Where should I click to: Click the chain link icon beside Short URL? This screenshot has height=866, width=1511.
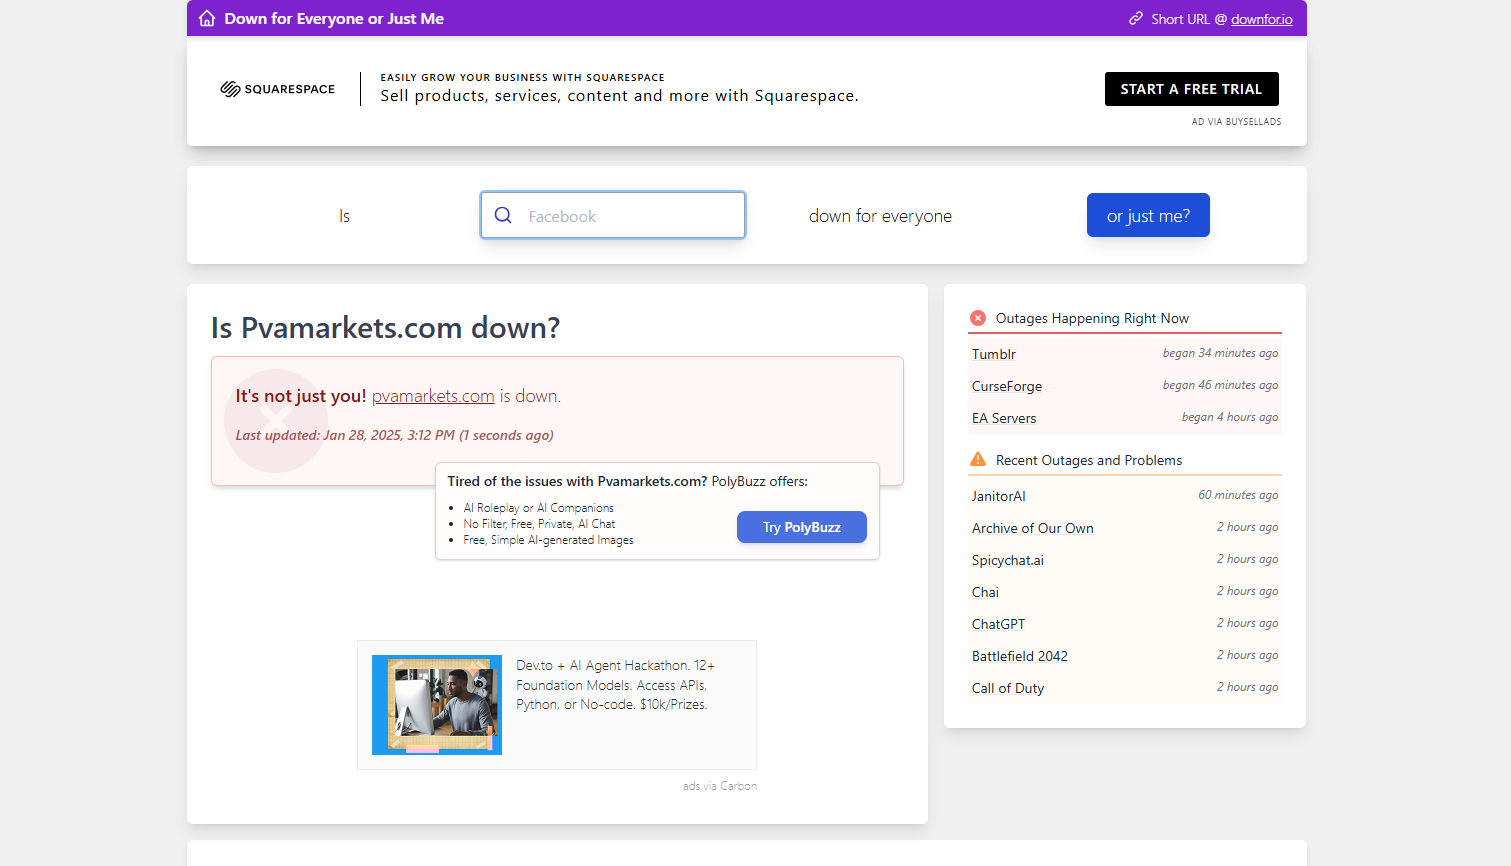1136,19
